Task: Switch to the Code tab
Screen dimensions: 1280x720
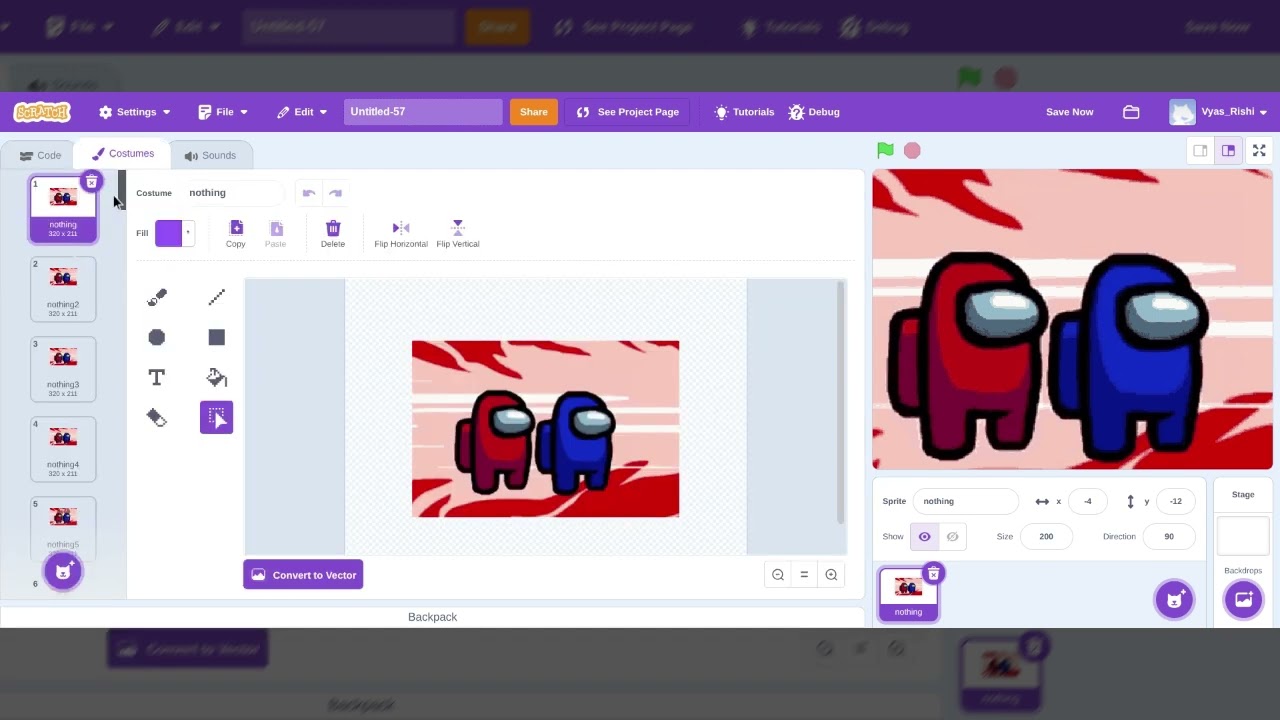Action: pyautogui.click(x=39, y=155)
